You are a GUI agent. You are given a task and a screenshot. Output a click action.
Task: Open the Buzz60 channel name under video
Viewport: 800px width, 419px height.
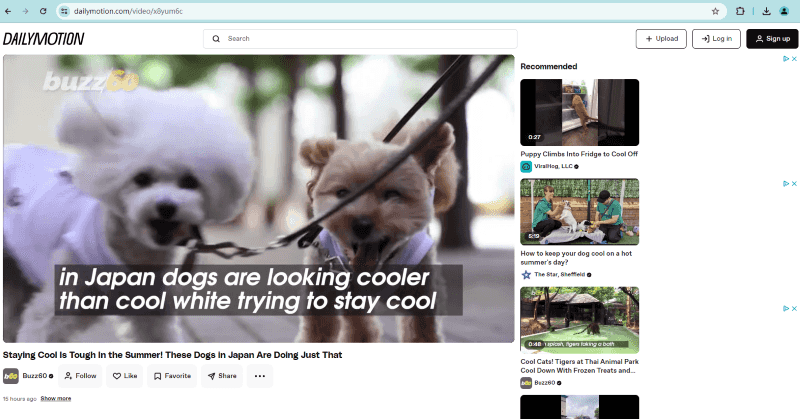pos(35,376)
